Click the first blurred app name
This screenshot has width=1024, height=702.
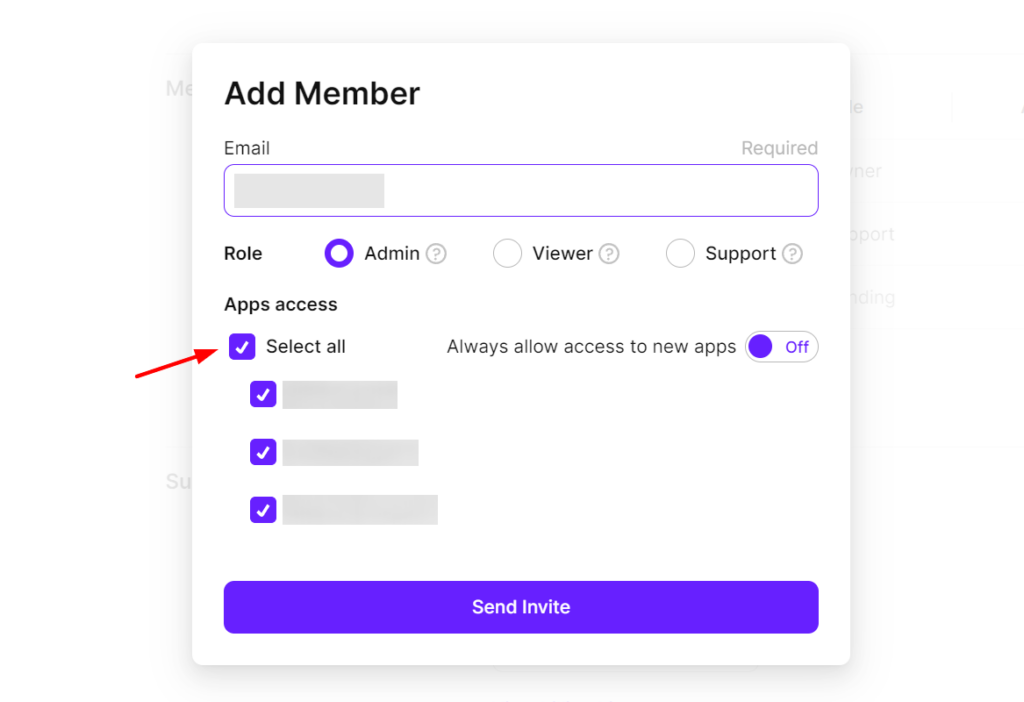[340, 395]
